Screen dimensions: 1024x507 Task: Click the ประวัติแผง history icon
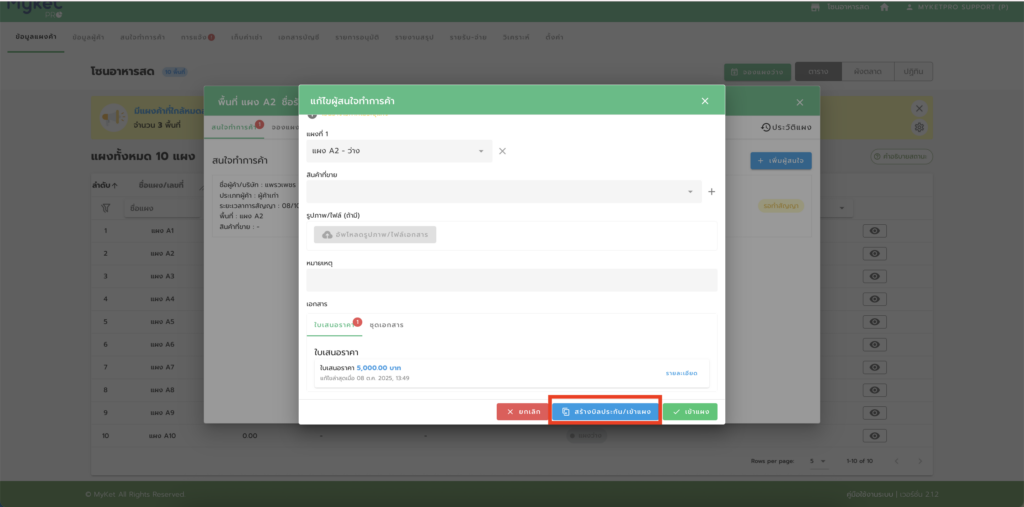[766, 128]
